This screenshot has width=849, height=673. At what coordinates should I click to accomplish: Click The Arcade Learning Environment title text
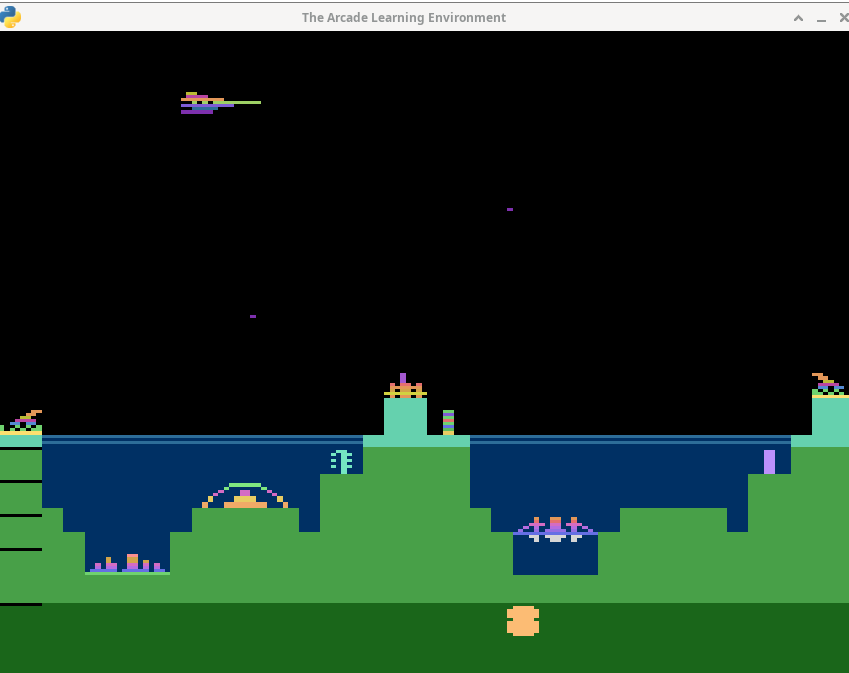click(403, 17)
